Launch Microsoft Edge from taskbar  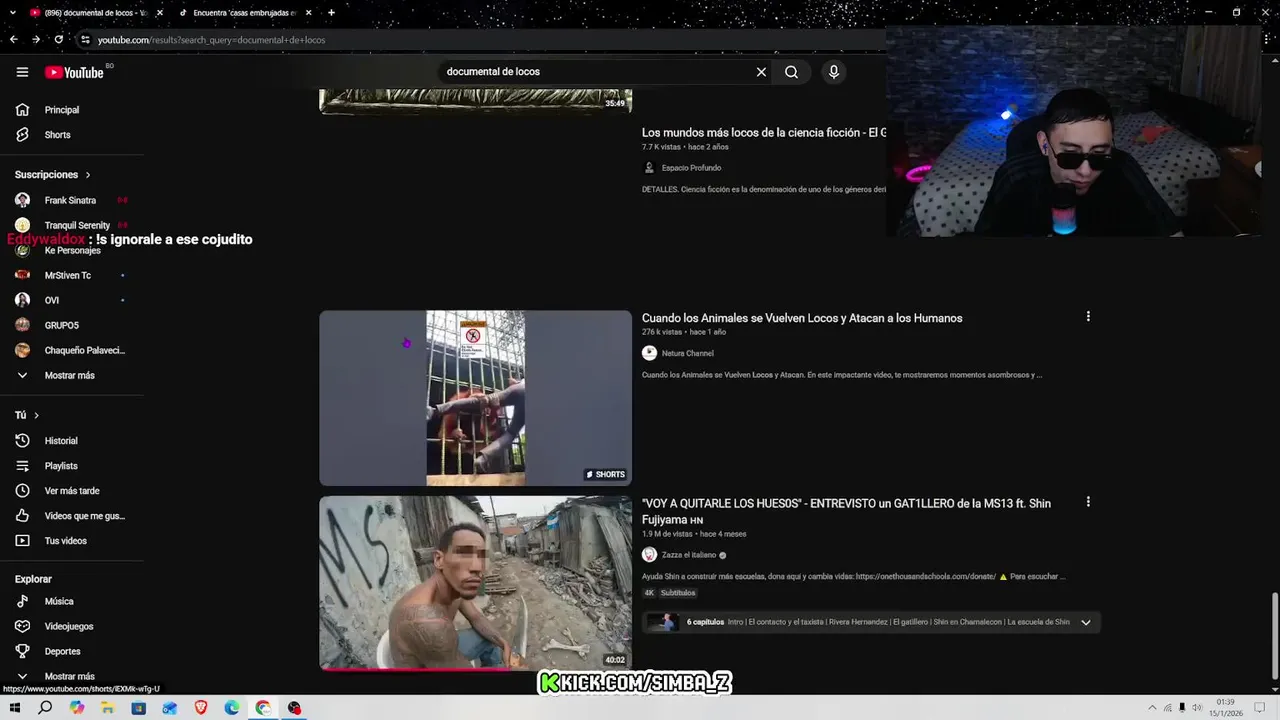pos(232,708)
